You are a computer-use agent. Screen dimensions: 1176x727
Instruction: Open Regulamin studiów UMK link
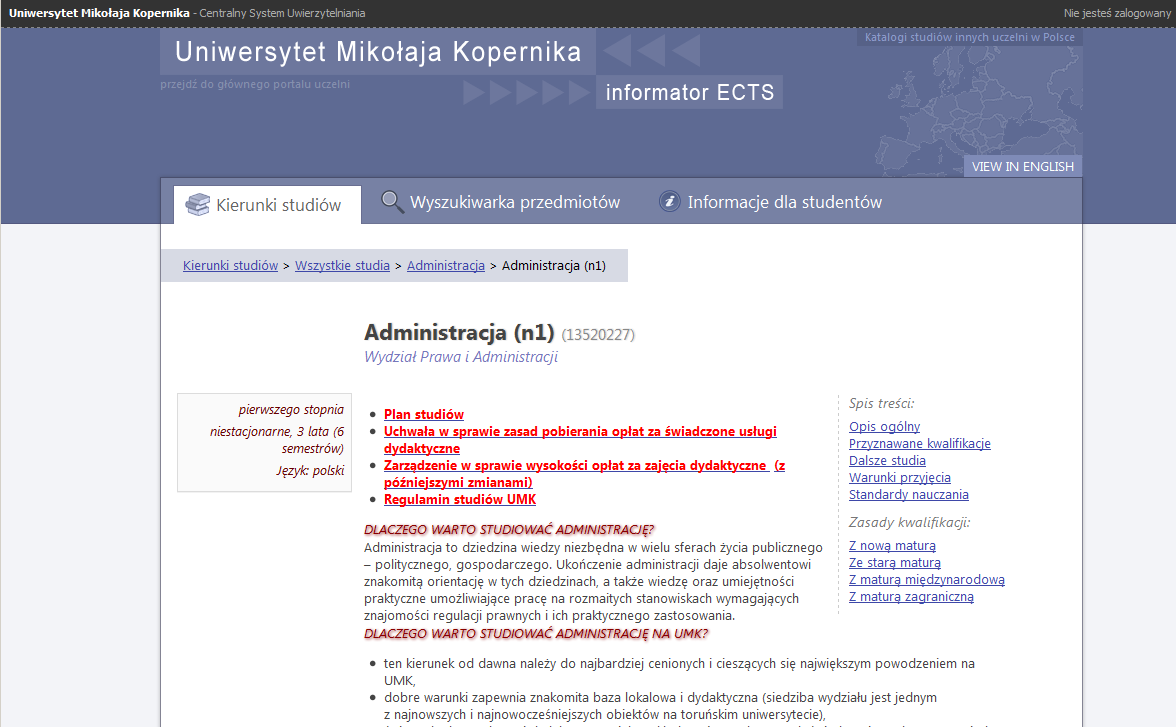click(x=460, y=500)
